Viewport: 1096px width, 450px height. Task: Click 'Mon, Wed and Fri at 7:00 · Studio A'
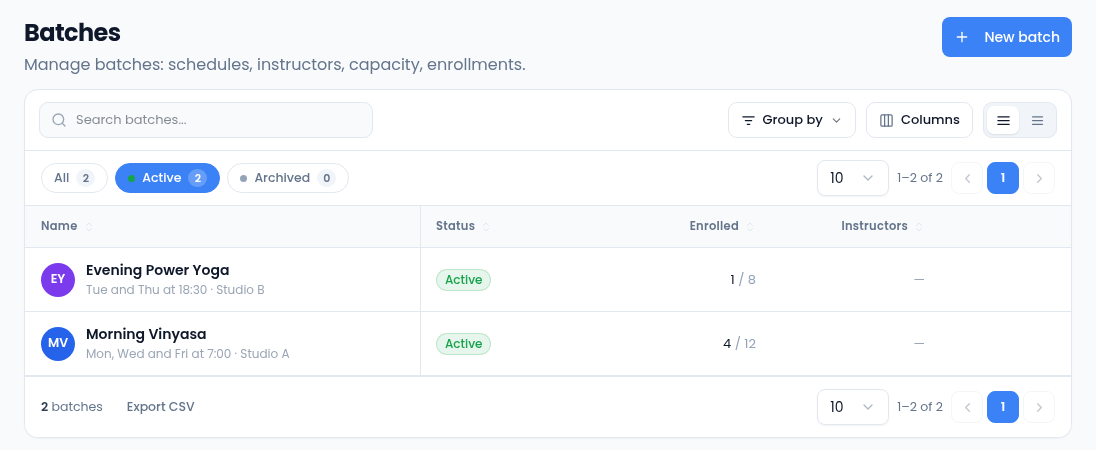[x=187, y=354]
